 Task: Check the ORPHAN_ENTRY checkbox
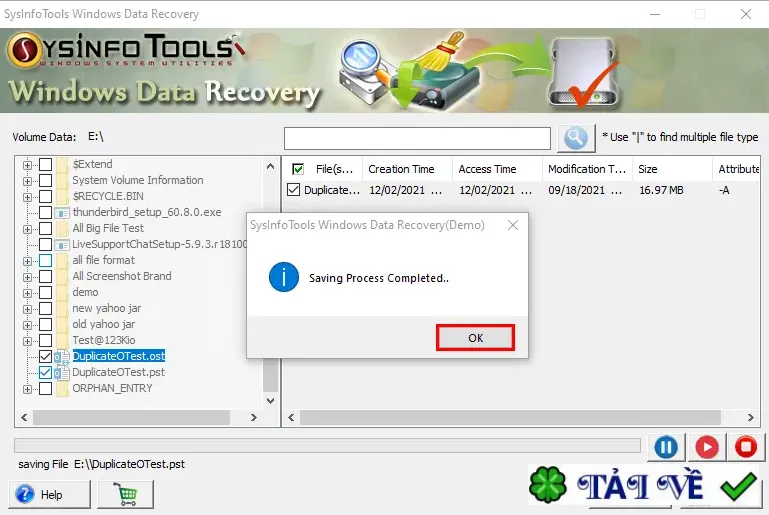tap(45, 389)
